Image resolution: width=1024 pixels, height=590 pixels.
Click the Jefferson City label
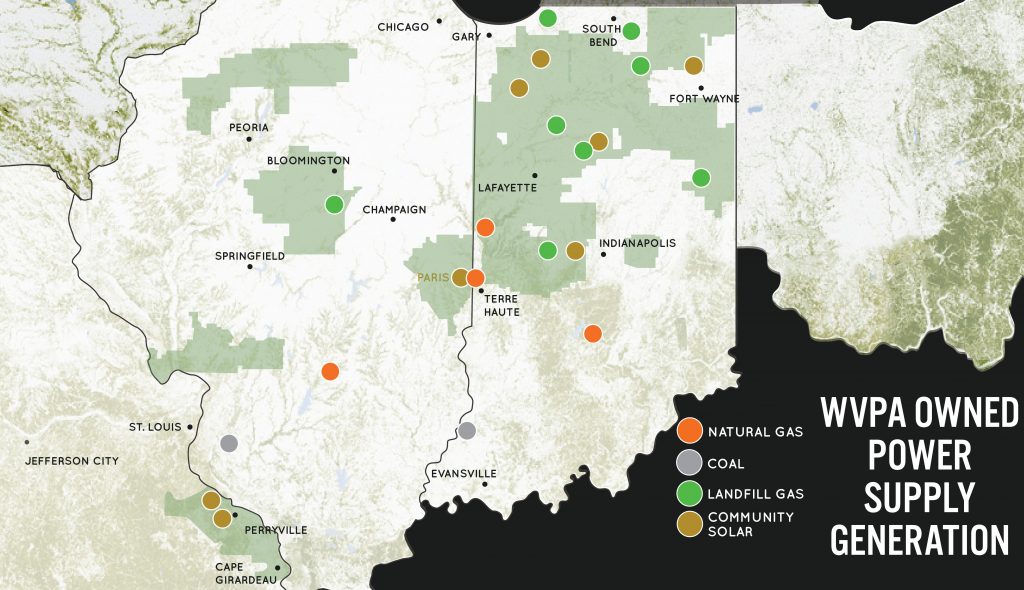(x=72, y=461)
